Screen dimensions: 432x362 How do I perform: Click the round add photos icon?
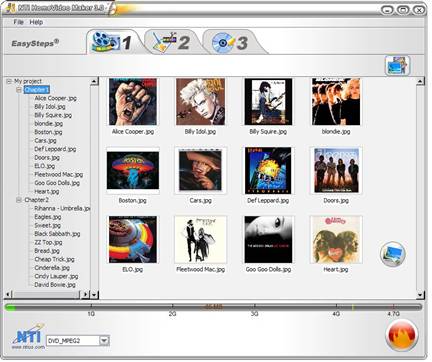pos(393,254)
